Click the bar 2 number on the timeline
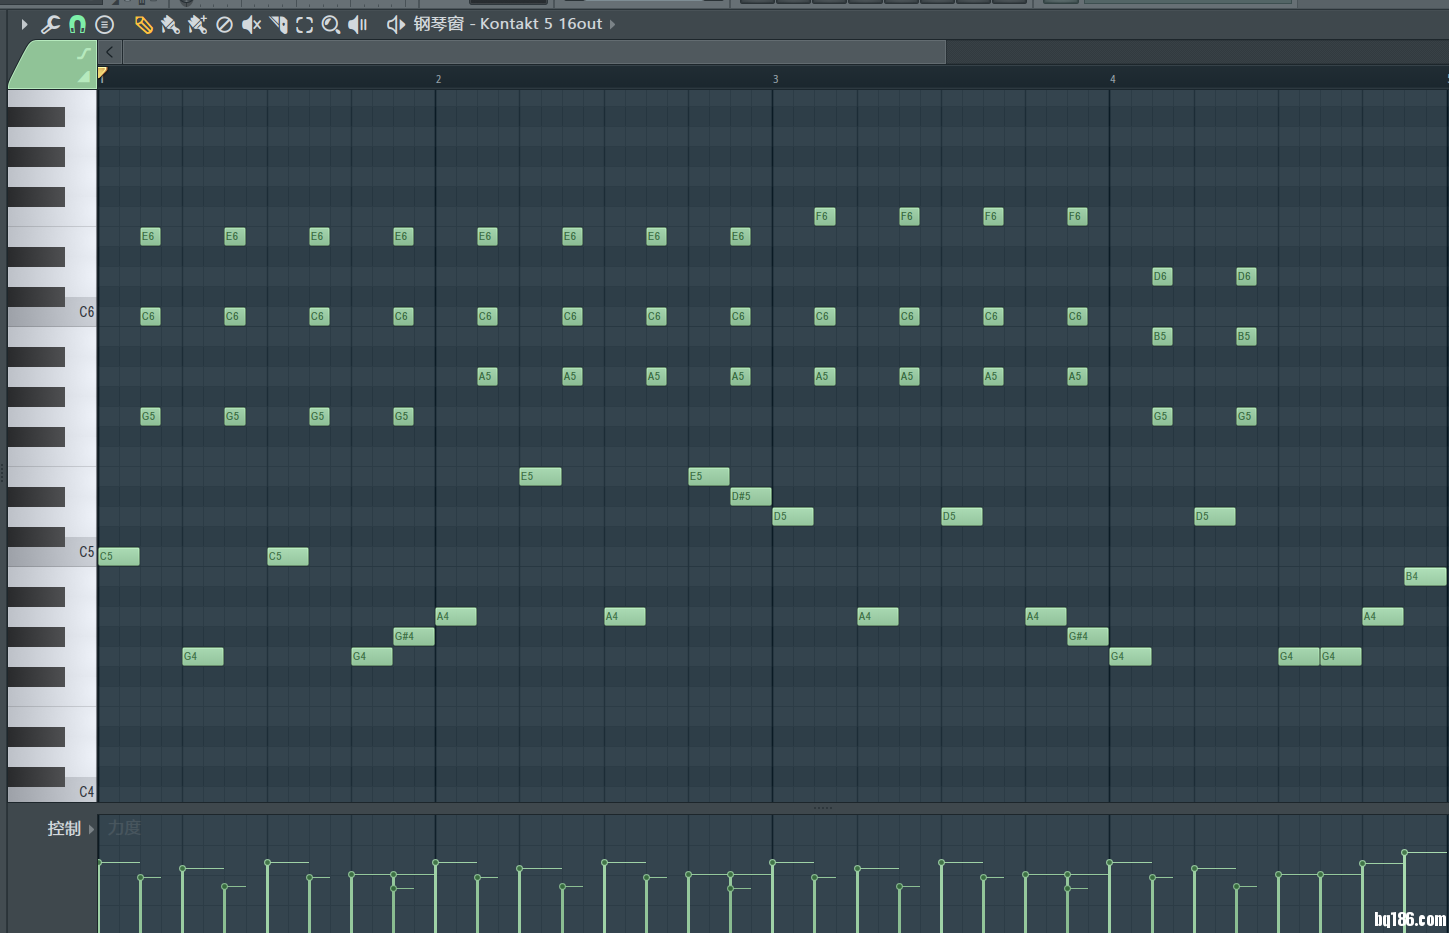 pyautogui.click(x=438, y=79)
